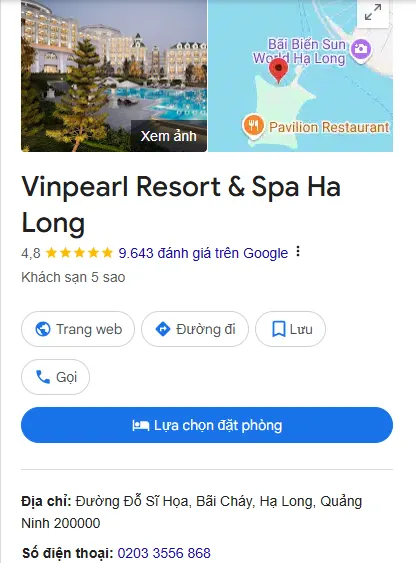Click the Bãi Biển Sun World camera marker

(x=361, y=50)
